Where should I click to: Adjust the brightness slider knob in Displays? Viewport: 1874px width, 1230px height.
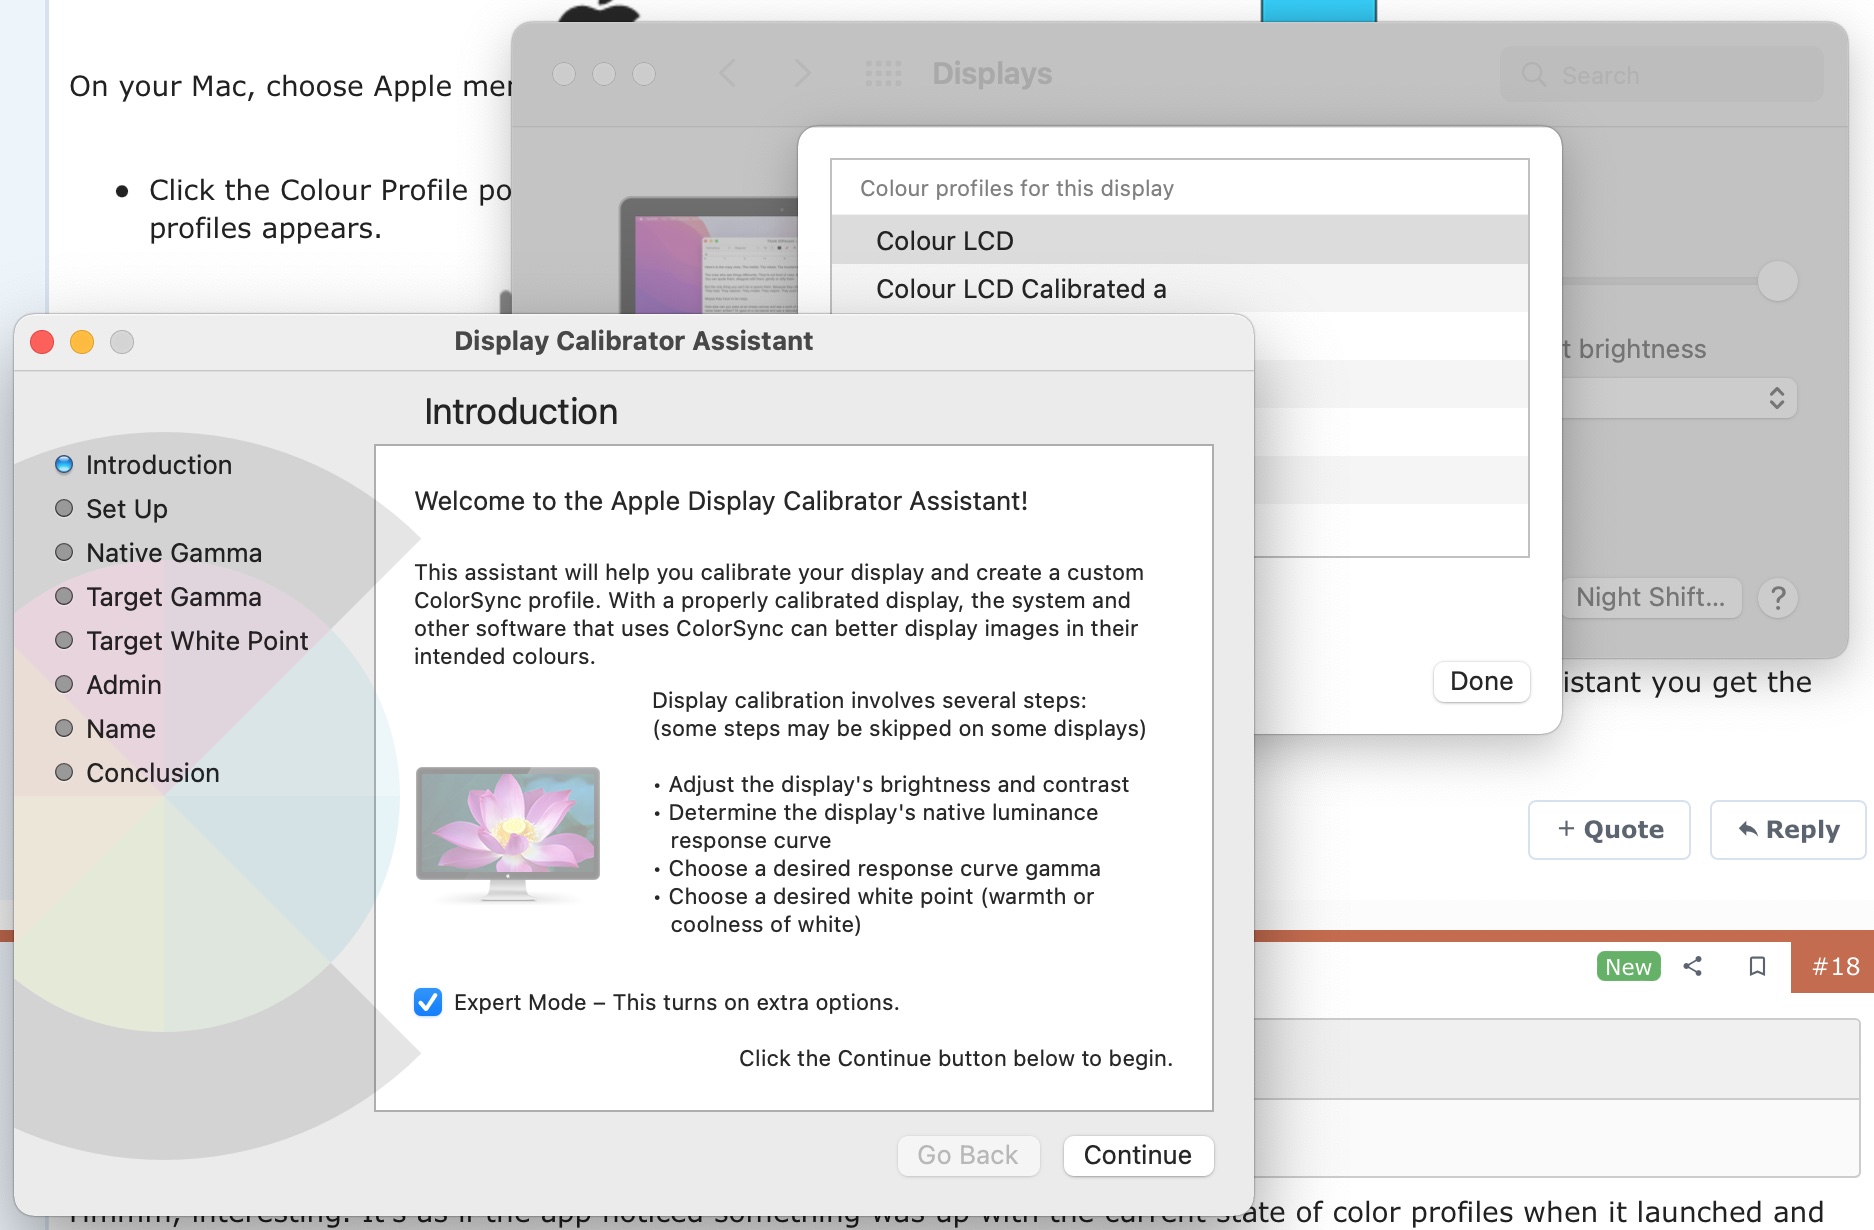pos(1777,281)
